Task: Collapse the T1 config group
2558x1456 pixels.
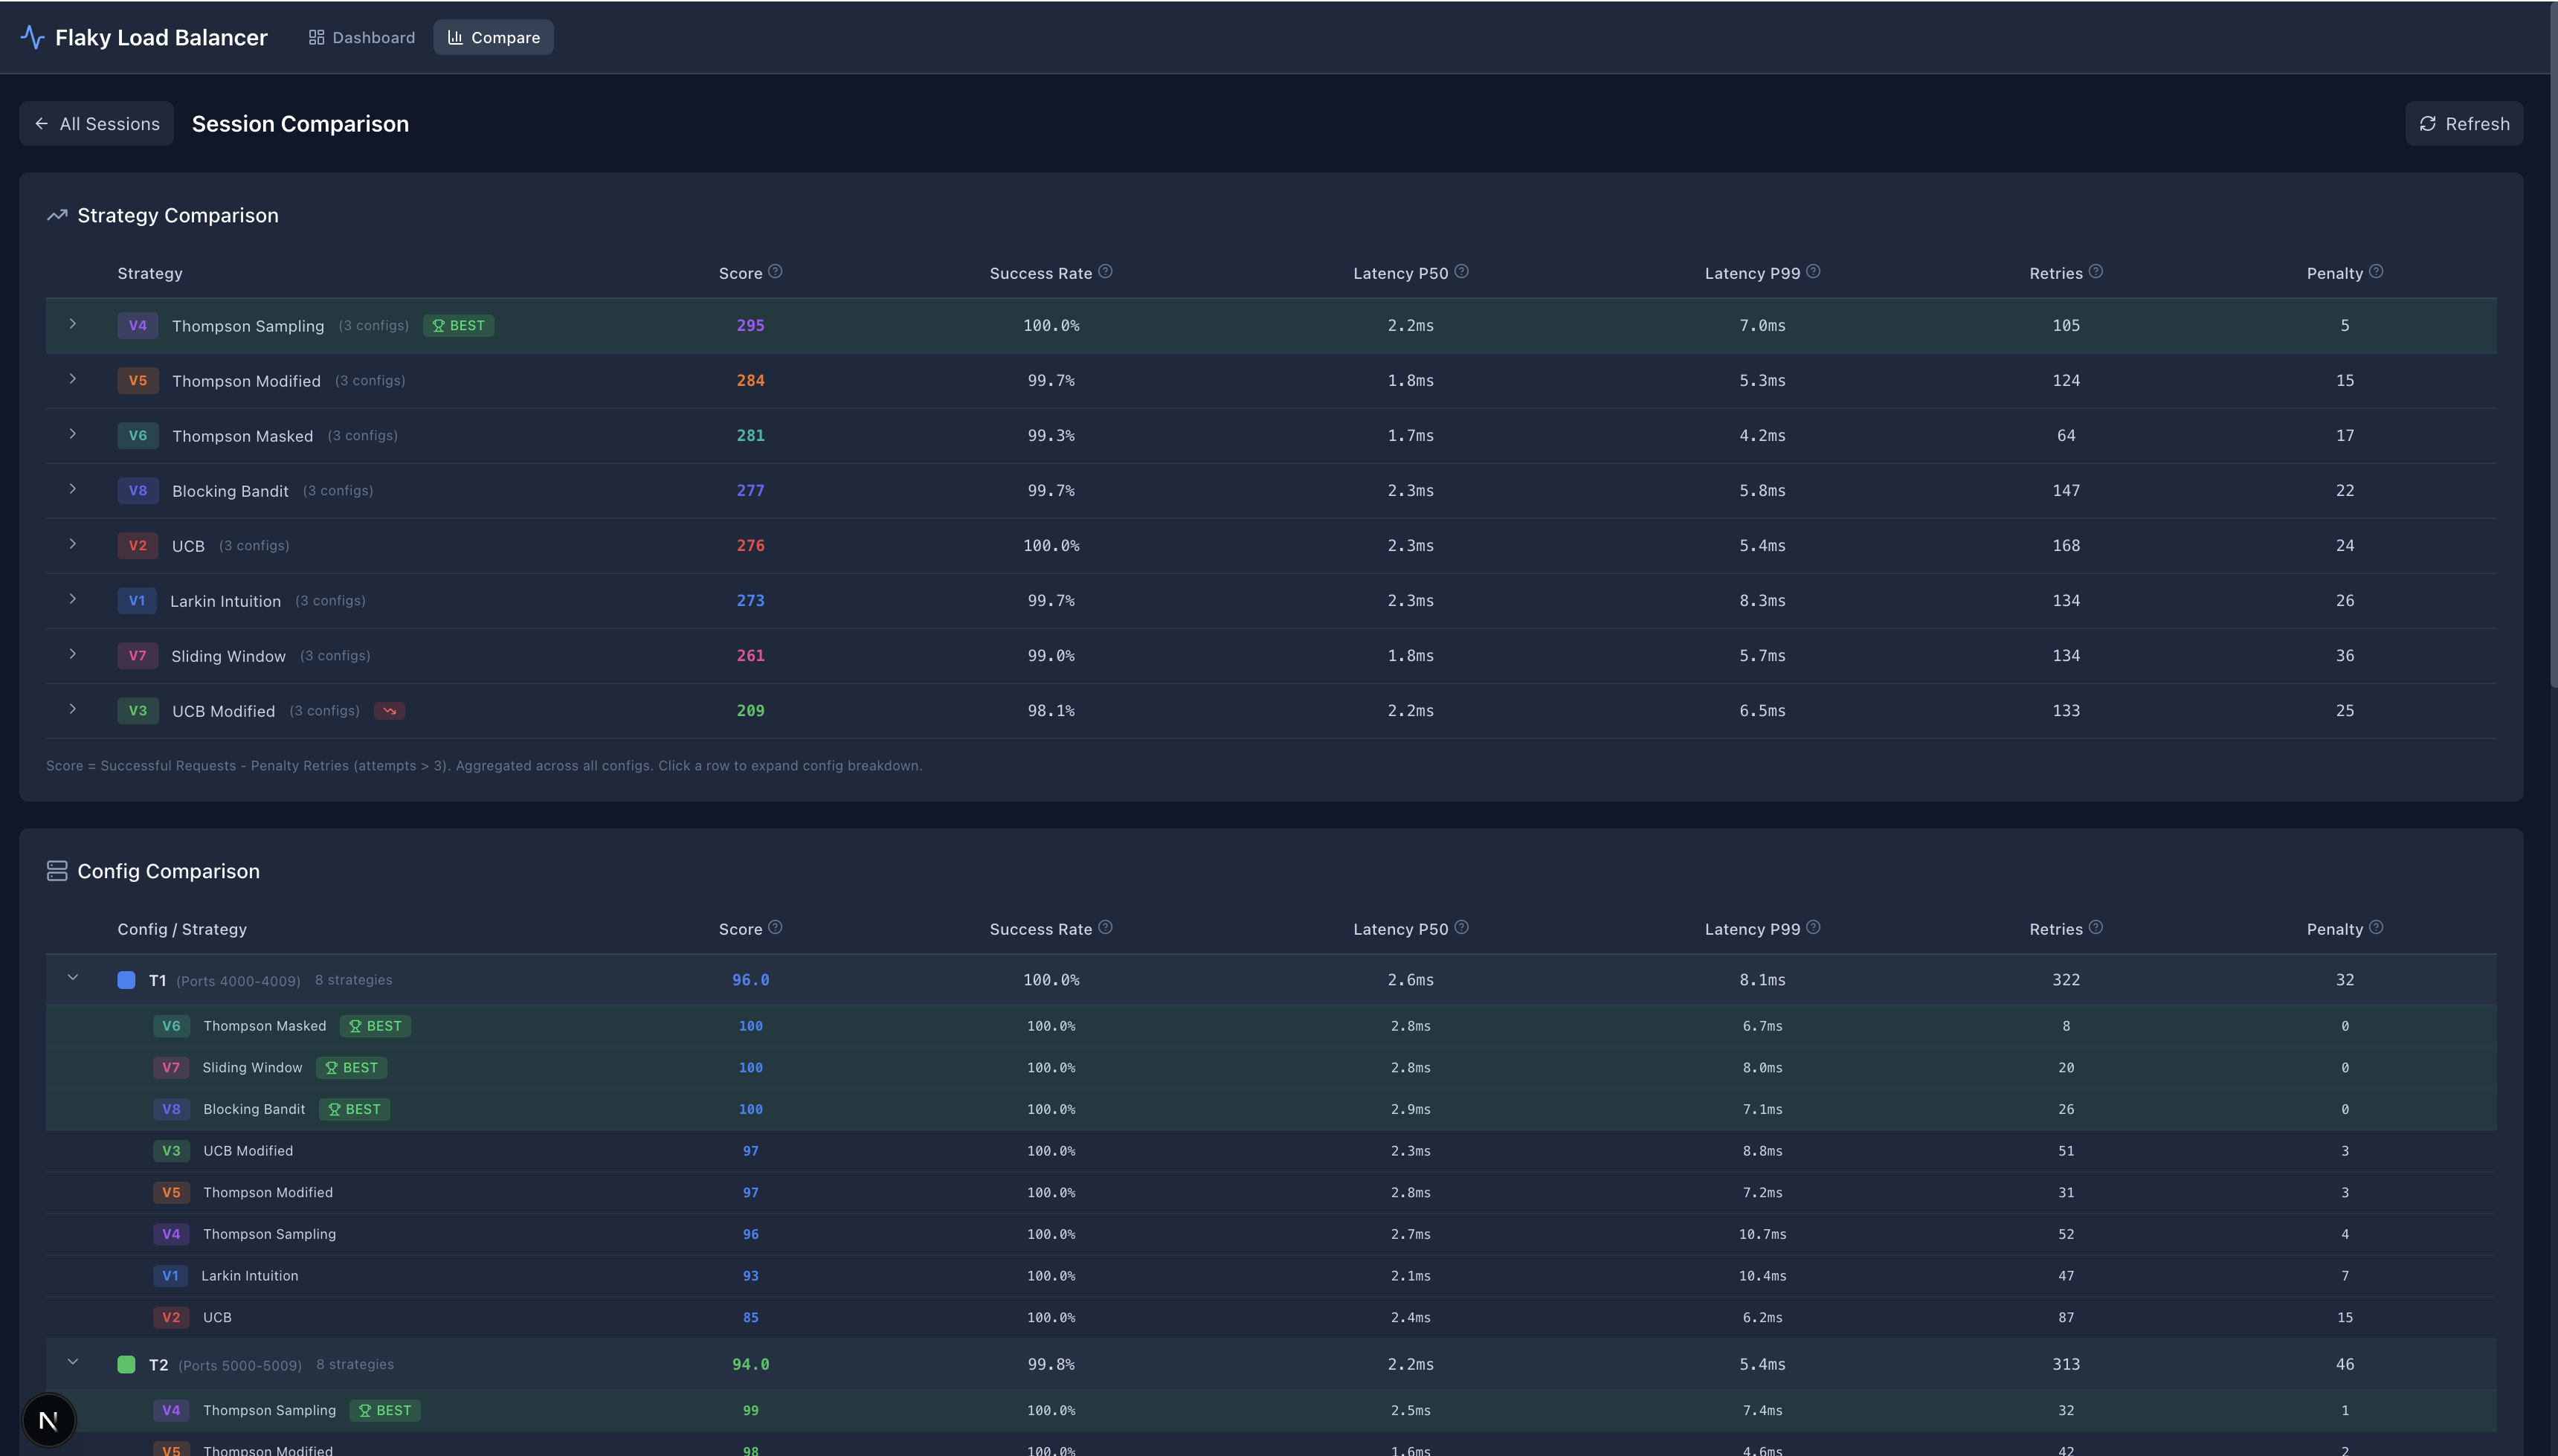Action: 73,978
